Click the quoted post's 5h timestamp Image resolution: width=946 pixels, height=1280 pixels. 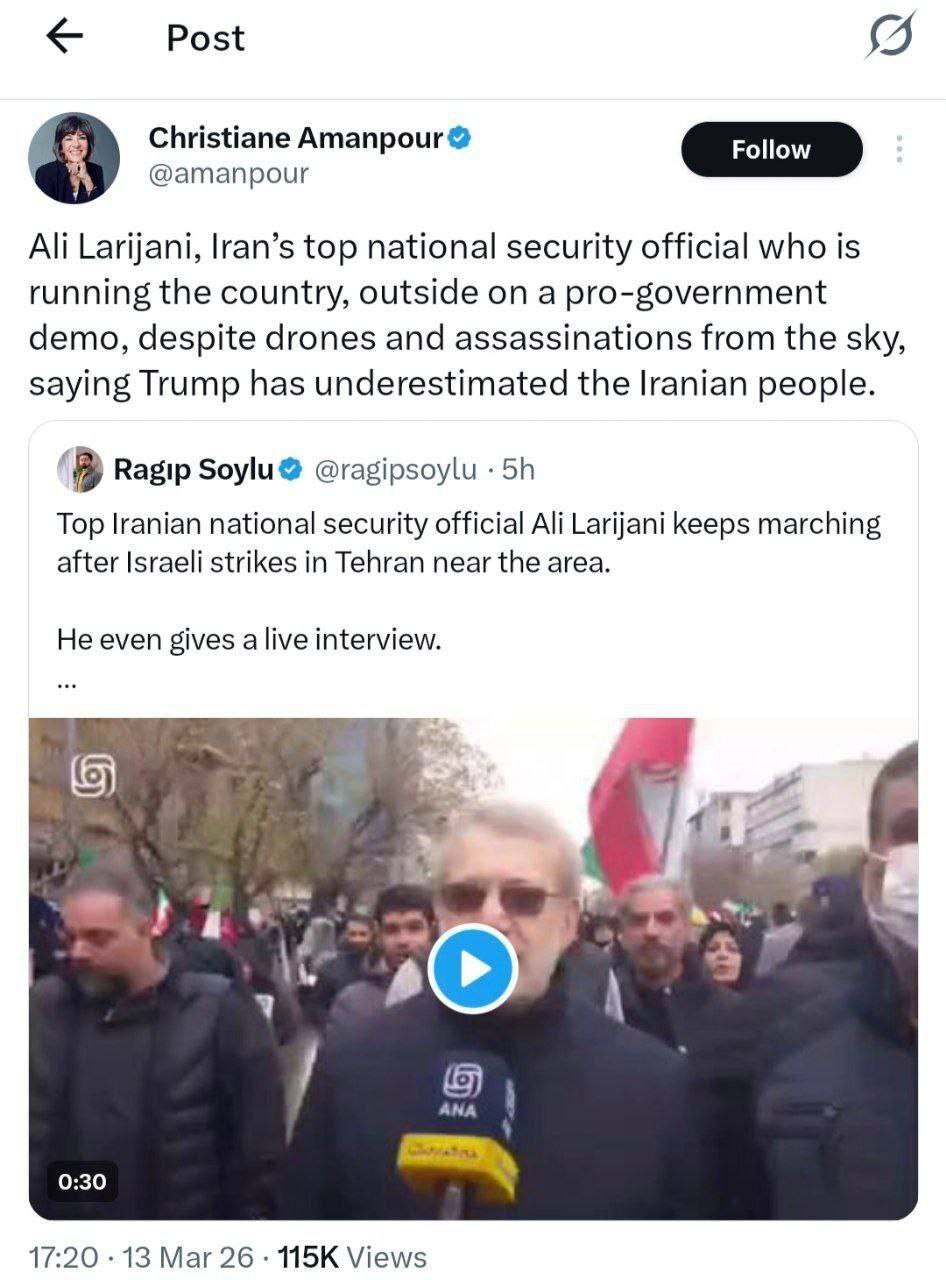[518, 469]
